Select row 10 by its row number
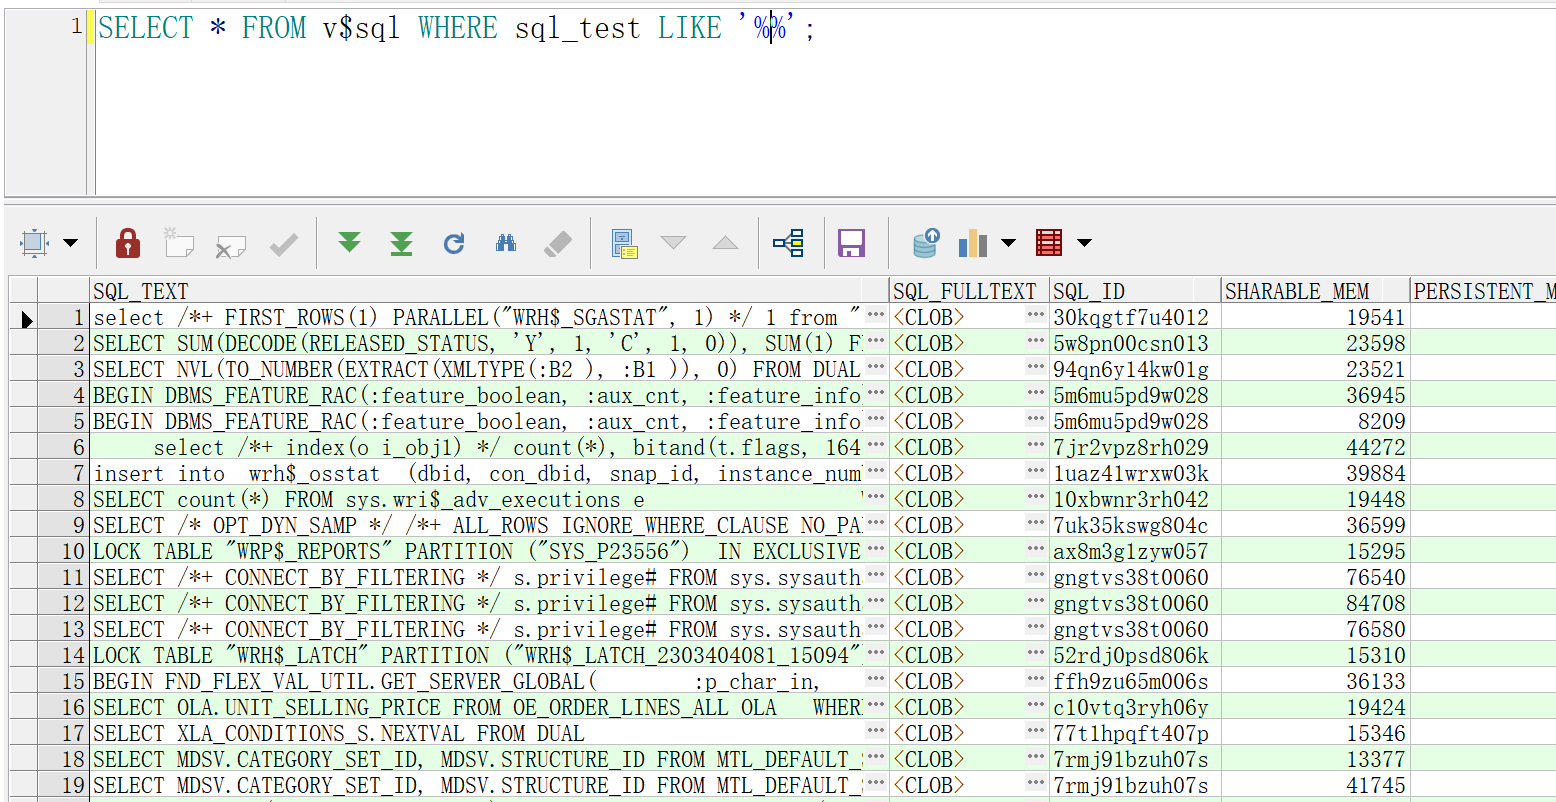The width and height of the screenshot is (1556, 802). pyautogui.click(x=73, y=551)
